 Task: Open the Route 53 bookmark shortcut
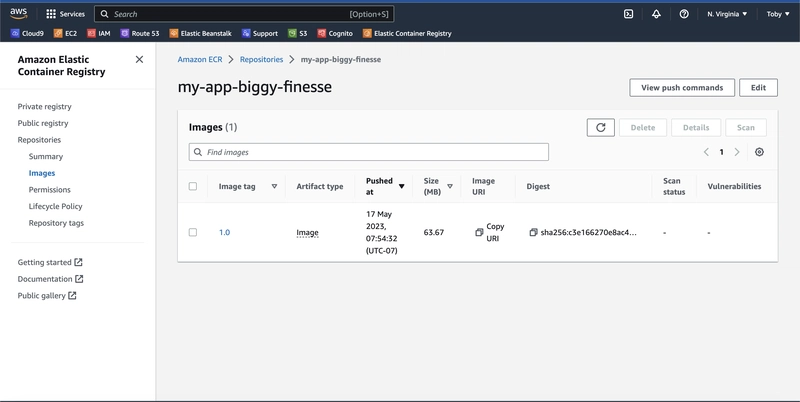coord(140,33)
